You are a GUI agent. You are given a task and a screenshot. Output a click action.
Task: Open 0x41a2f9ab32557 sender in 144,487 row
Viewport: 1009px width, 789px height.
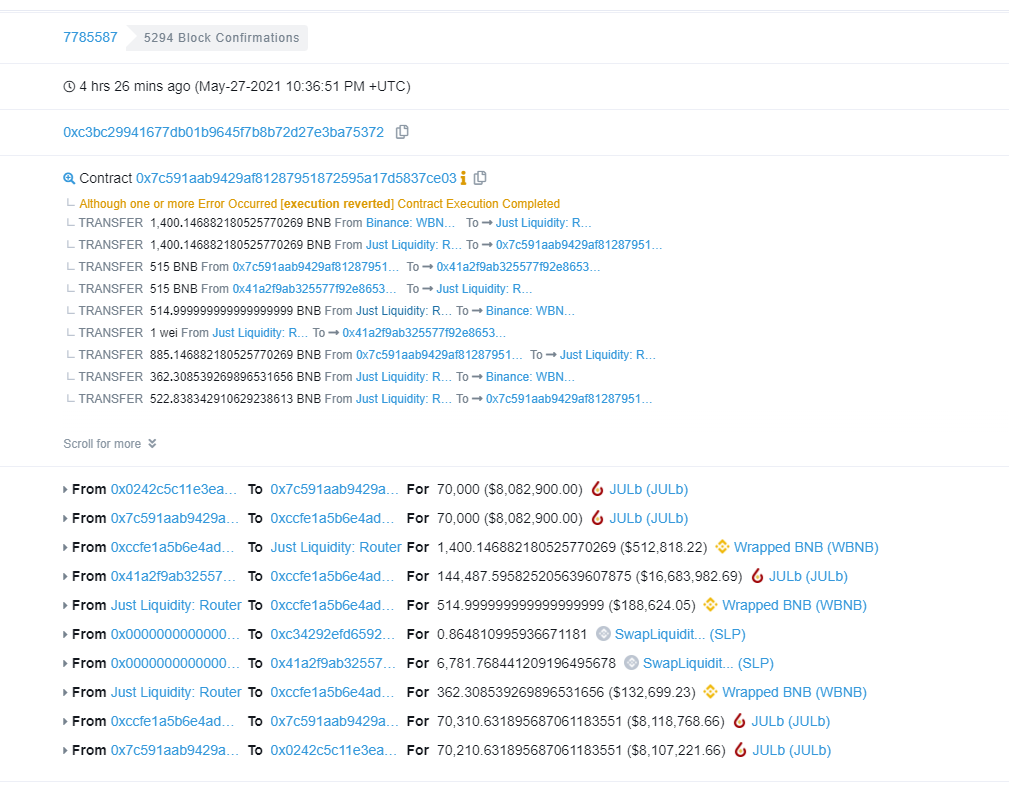[173, 576]
